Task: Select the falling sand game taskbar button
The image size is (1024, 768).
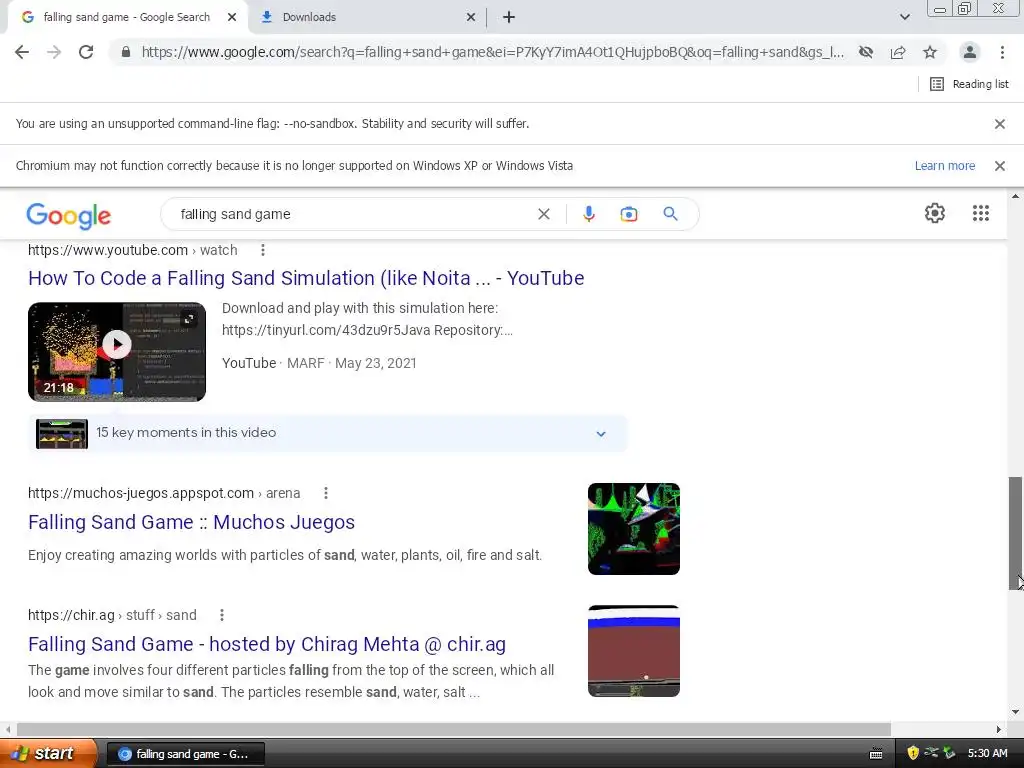Action: coord(185,754)
